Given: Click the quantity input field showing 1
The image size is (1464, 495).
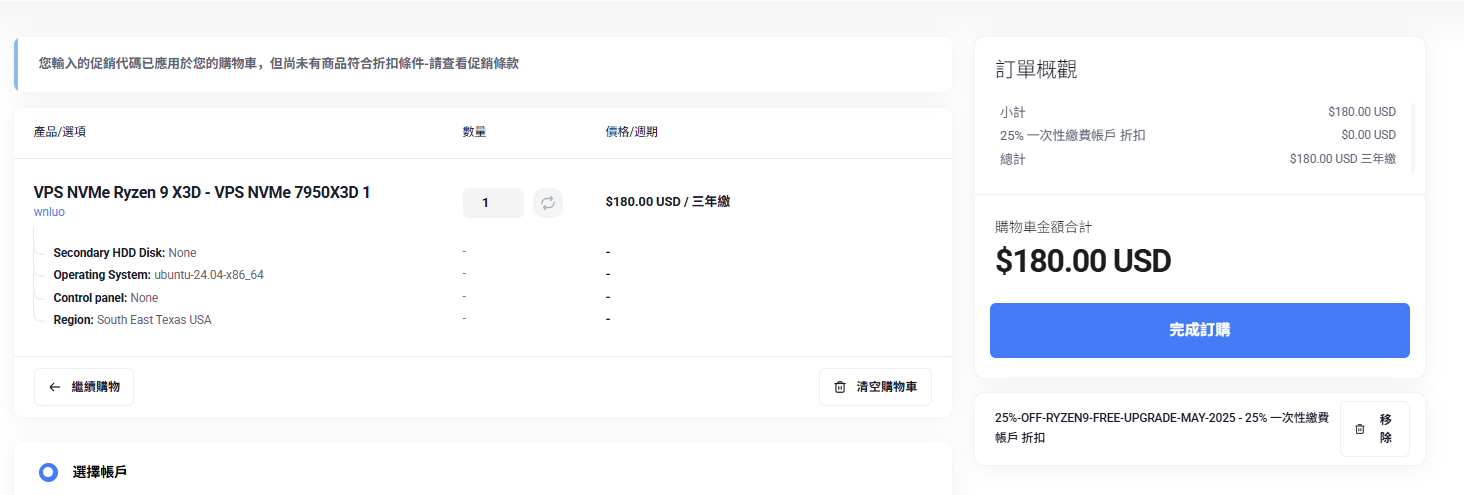Looking at the screenshot, I should pos(493,203).
